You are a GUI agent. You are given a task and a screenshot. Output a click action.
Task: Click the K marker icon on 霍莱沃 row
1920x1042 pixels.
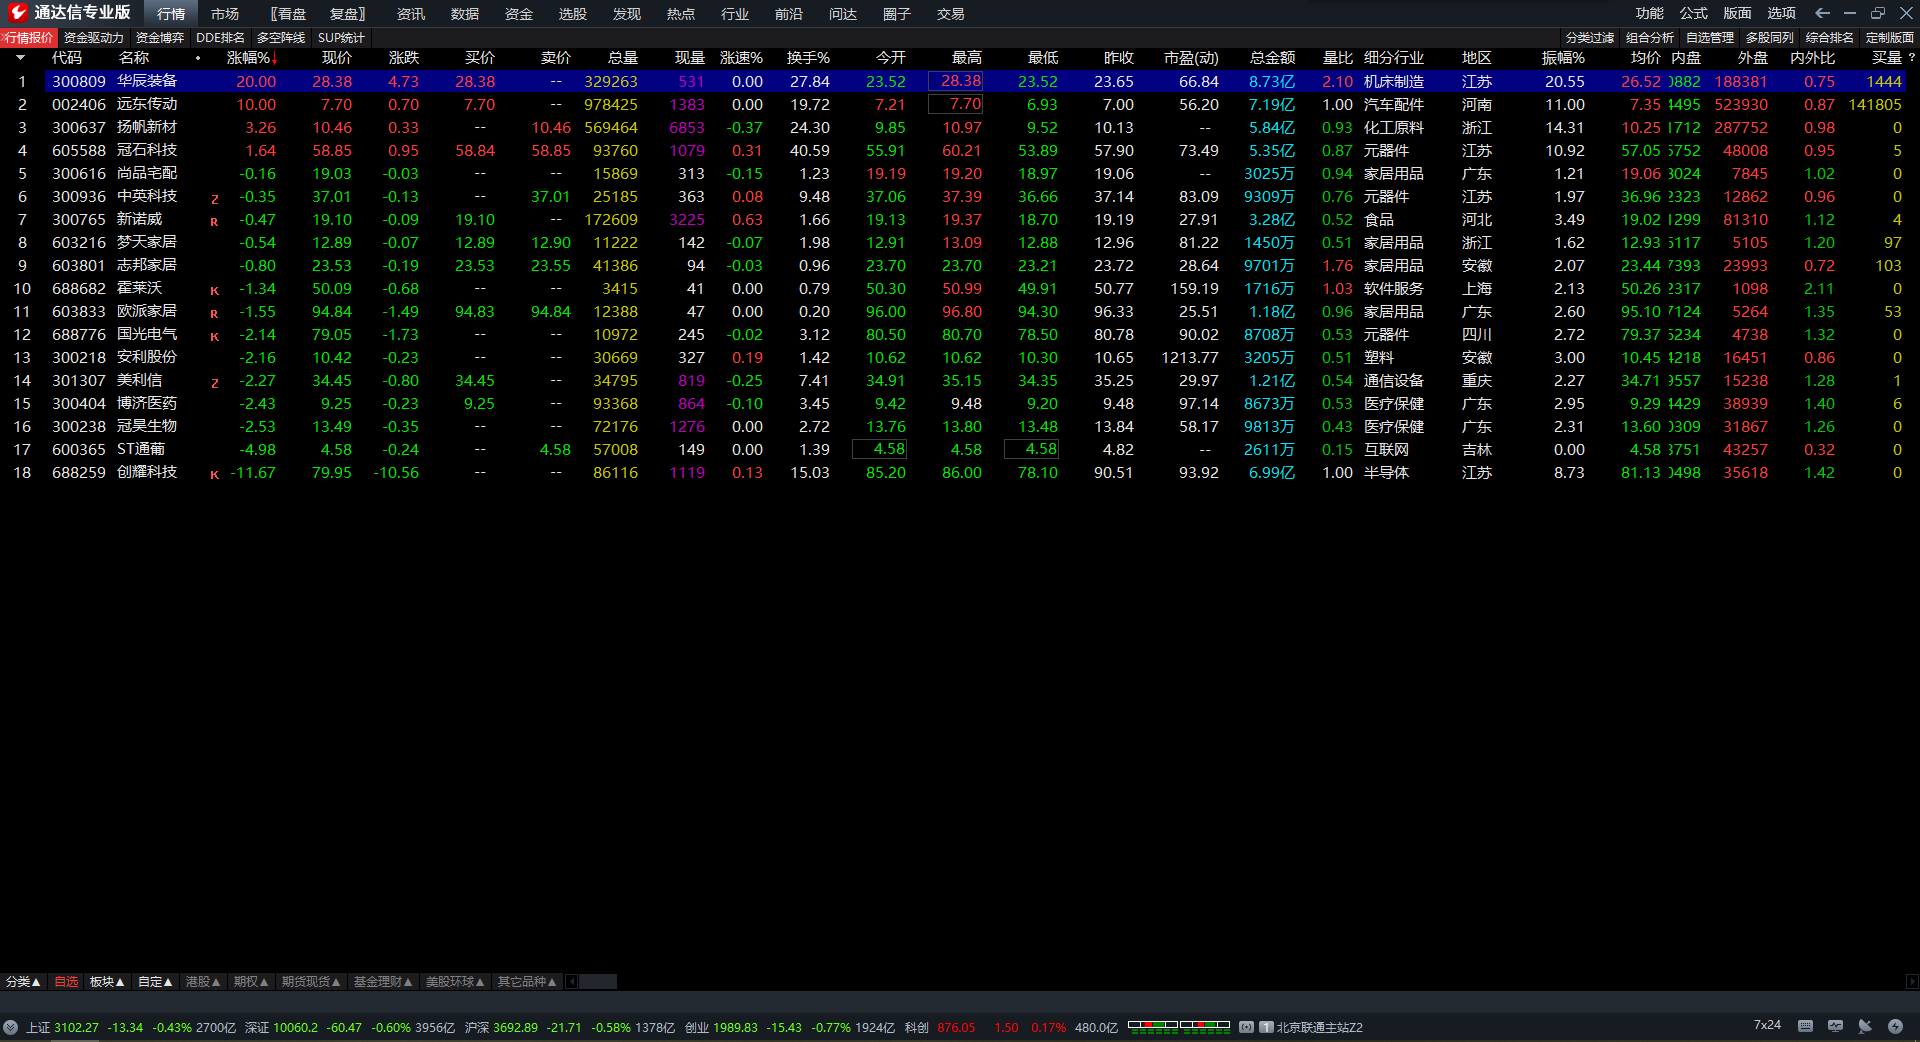pos(214,290)
